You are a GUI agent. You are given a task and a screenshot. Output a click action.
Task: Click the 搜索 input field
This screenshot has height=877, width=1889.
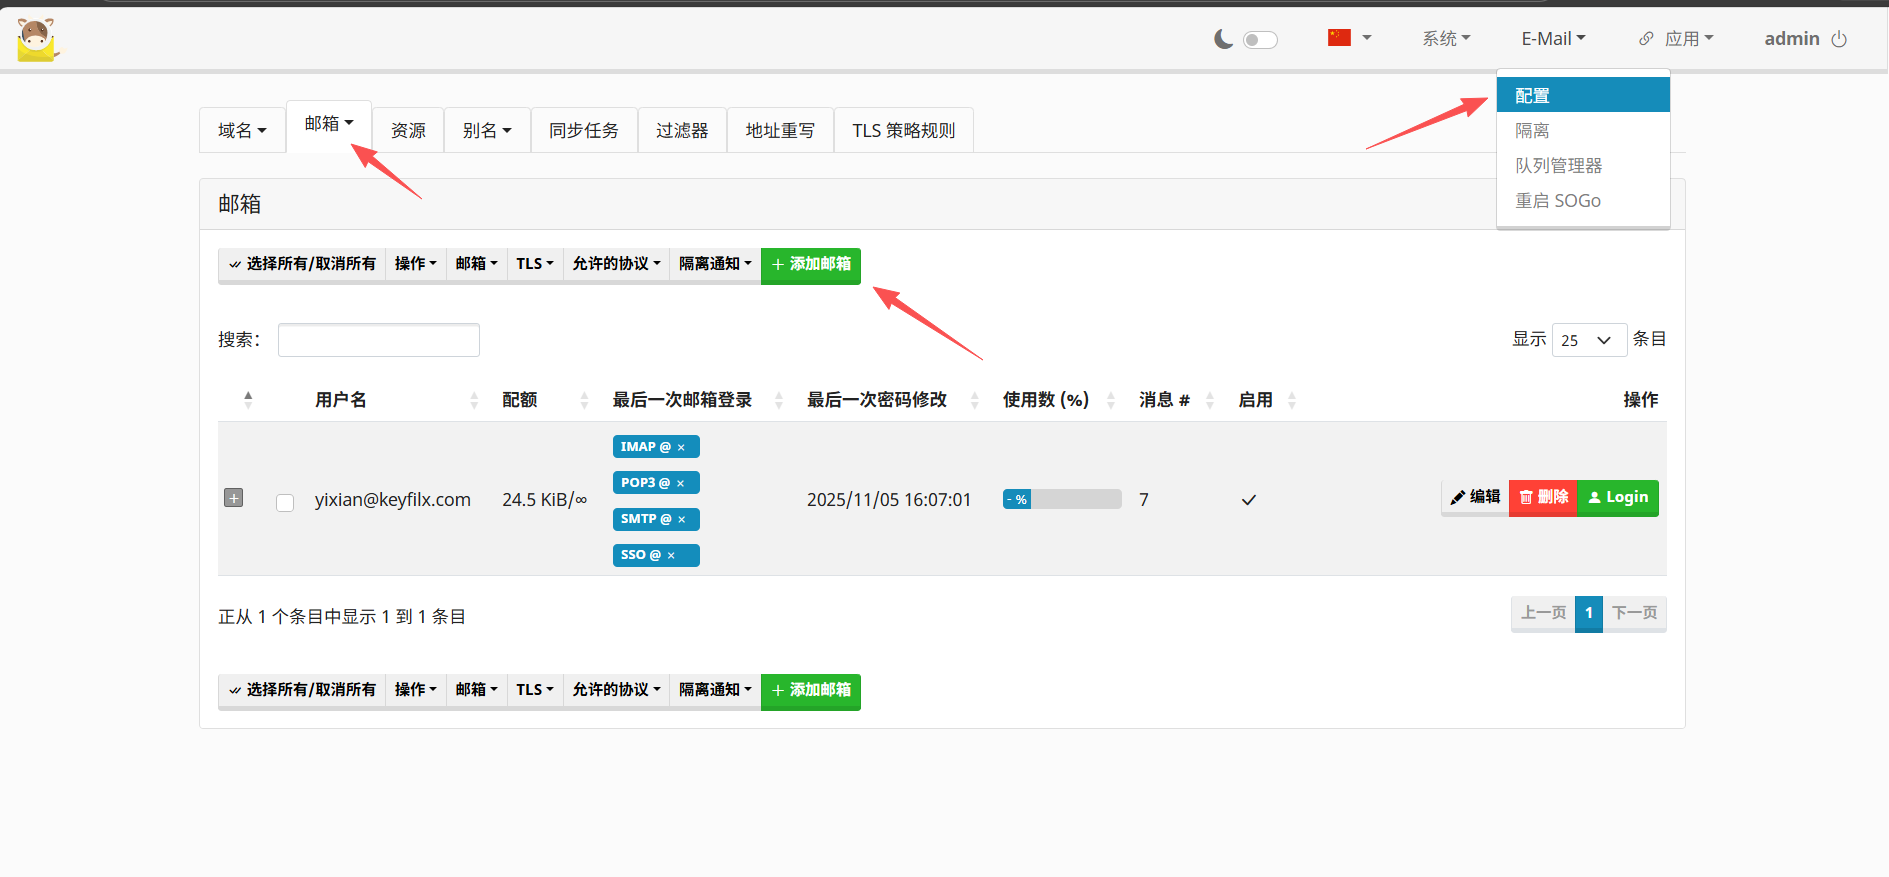coord(379,340)
